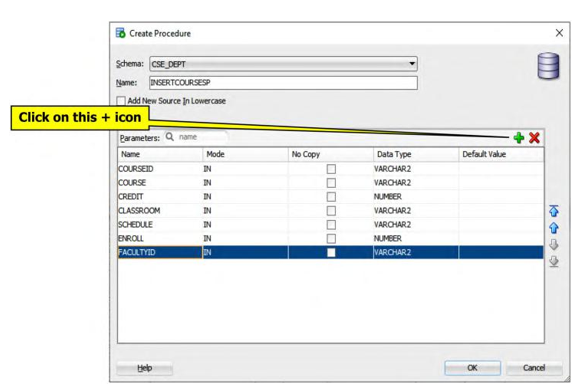Viewport: 583px width, 389px height.
Task: Click the IN mode cell for ENROLL
Action: pos(245,238)
